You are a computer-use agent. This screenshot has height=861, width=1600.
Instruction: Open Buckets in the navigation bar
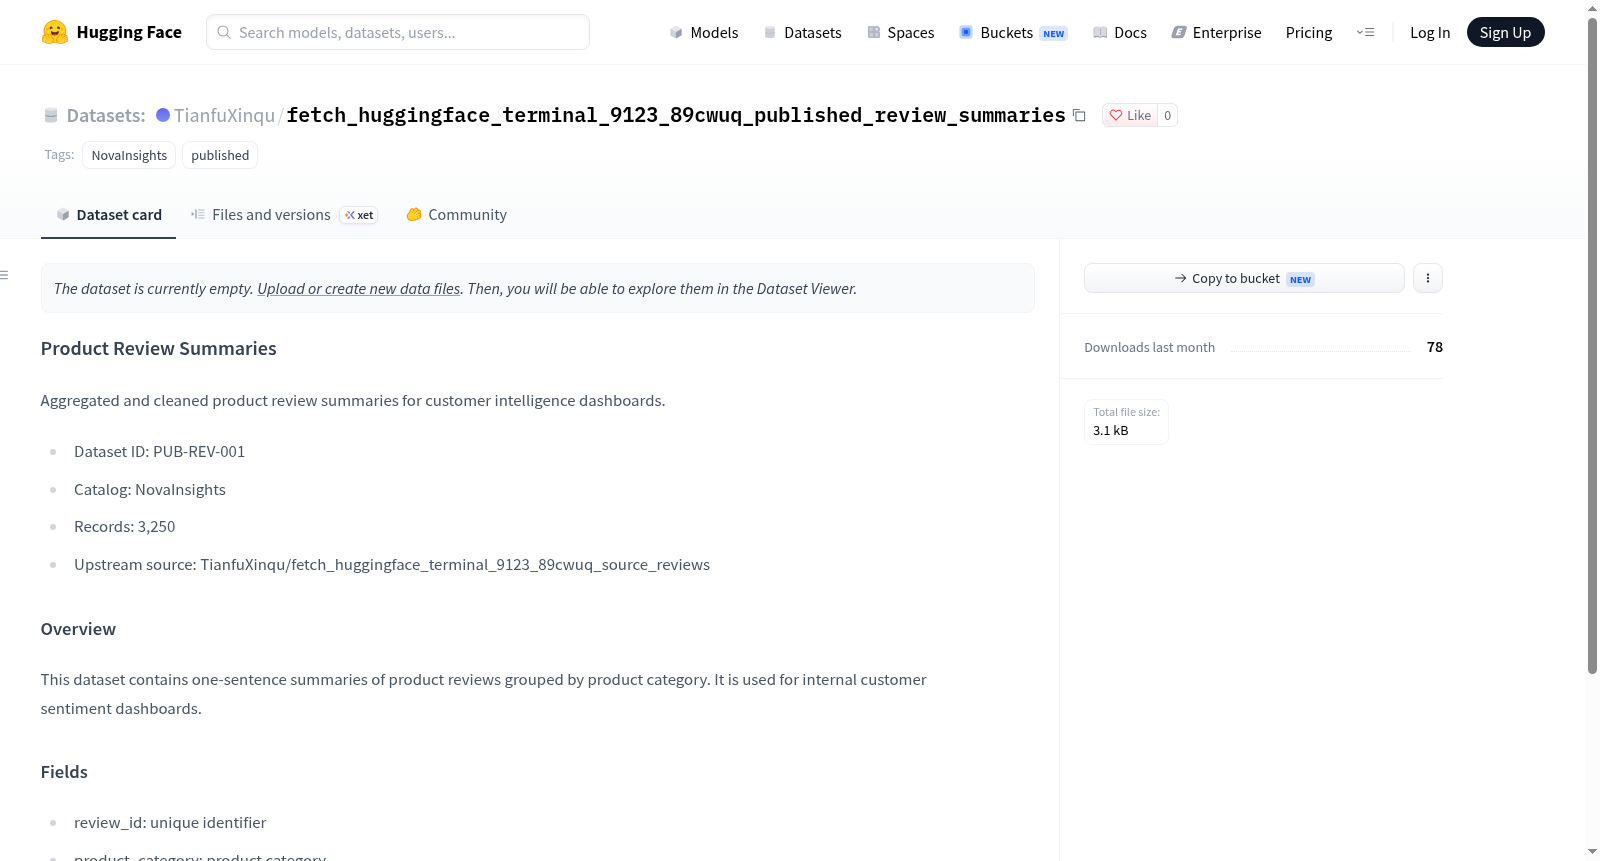[x=1013, y=32]
